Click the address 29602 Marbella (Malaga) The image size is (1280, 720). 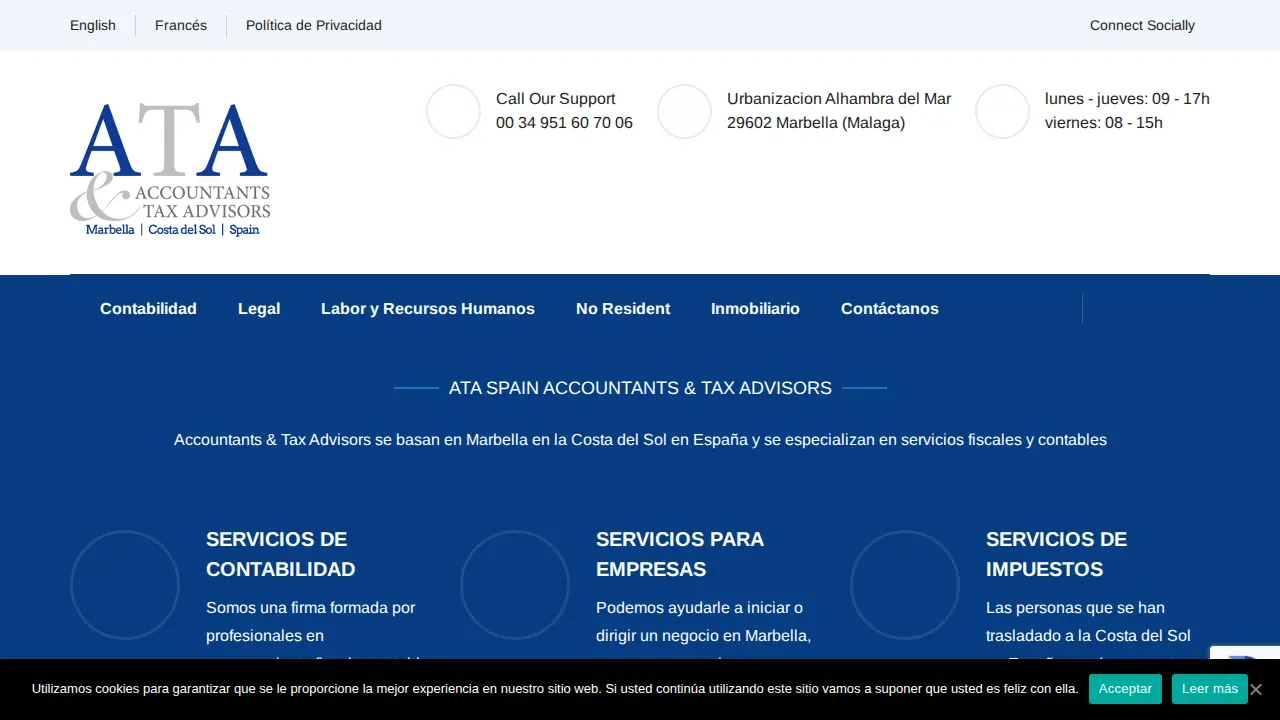[816, 123]
